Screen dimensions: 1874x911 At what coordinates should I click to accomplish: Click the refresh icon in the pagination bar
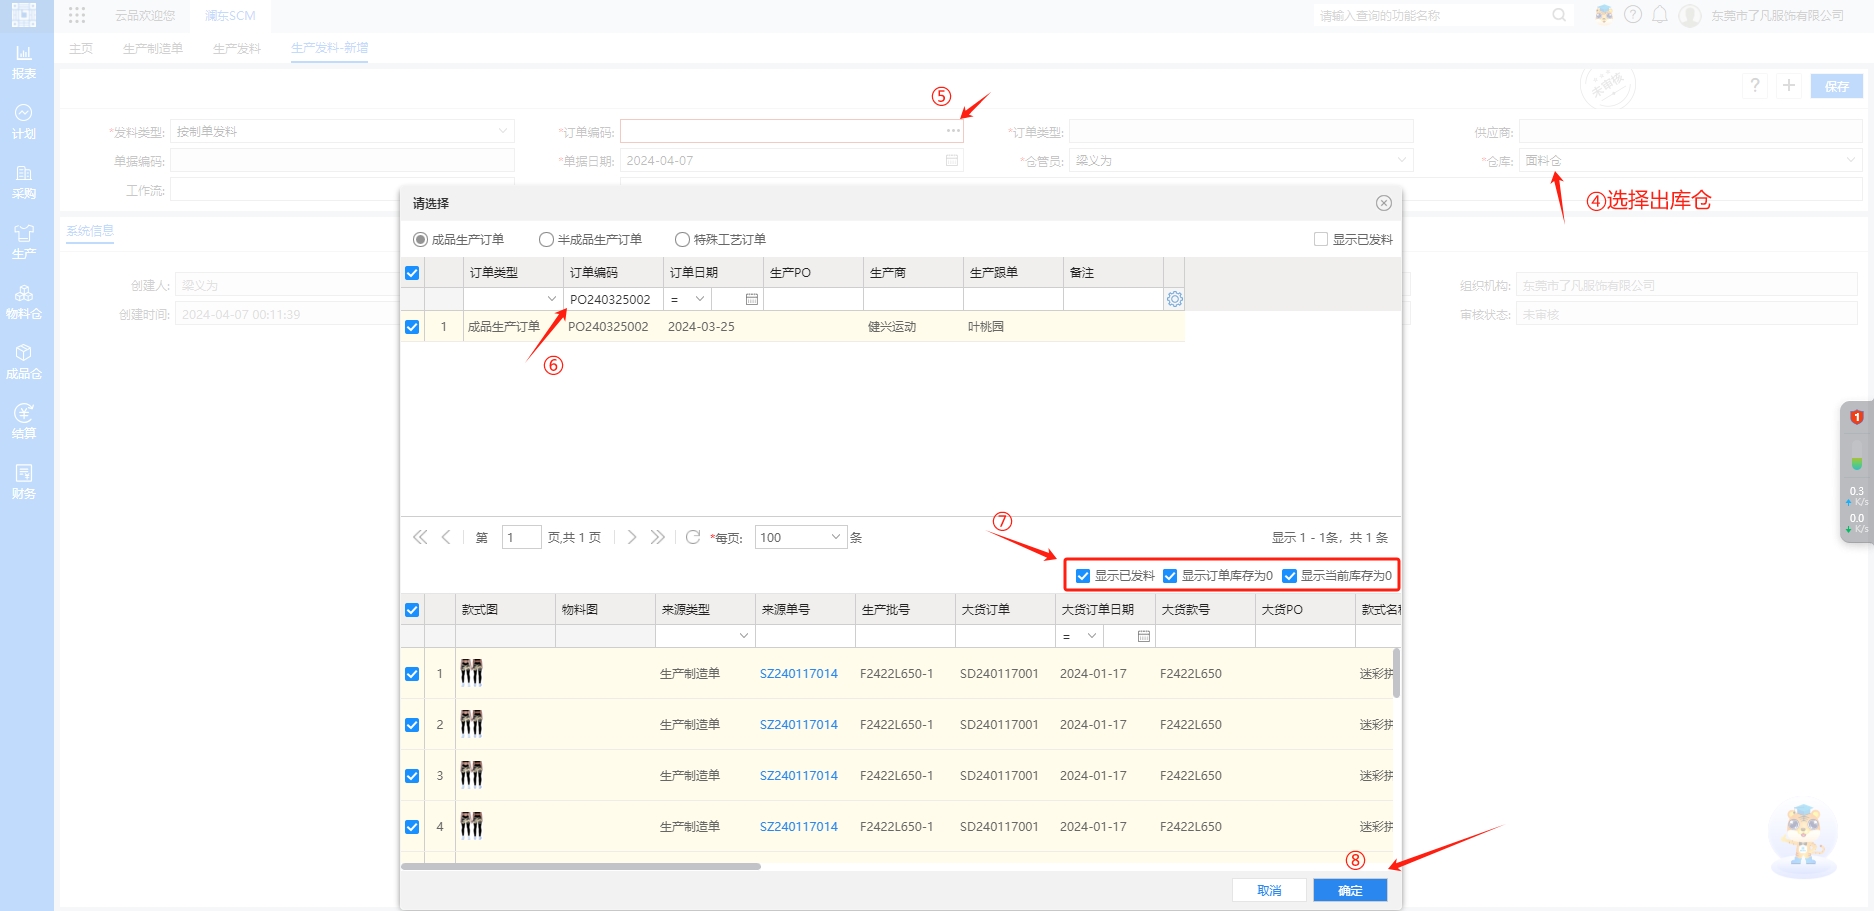tap(692, 537)
